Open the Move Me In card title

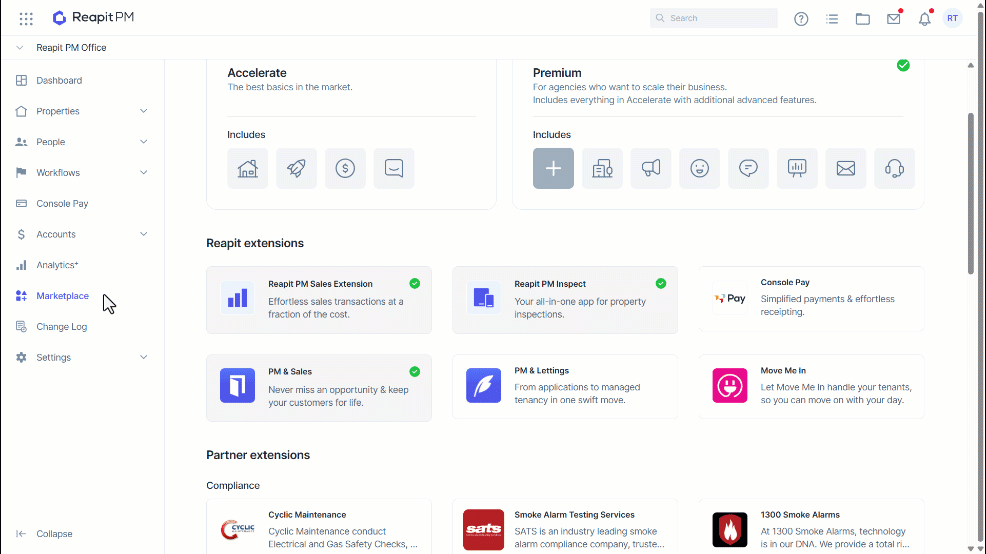point(783,371)
